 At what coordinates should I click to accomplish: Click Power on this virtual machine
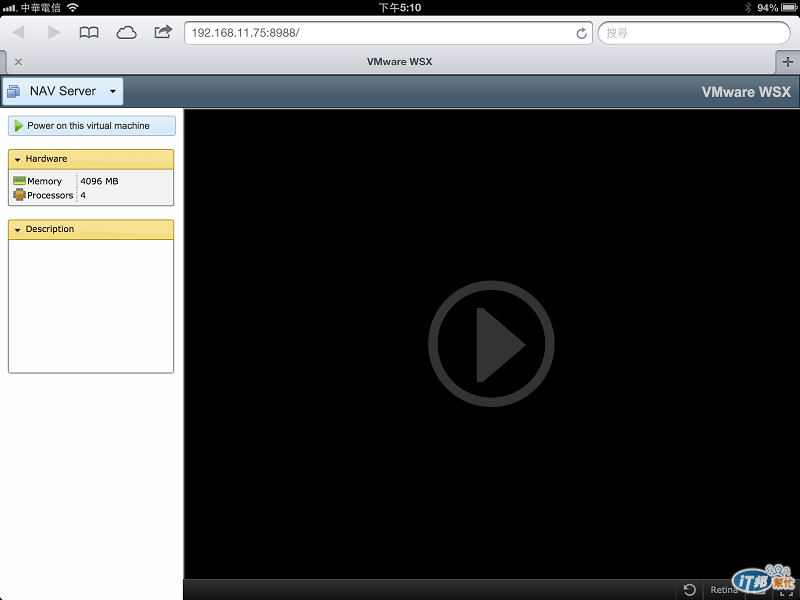click(92, 126)
